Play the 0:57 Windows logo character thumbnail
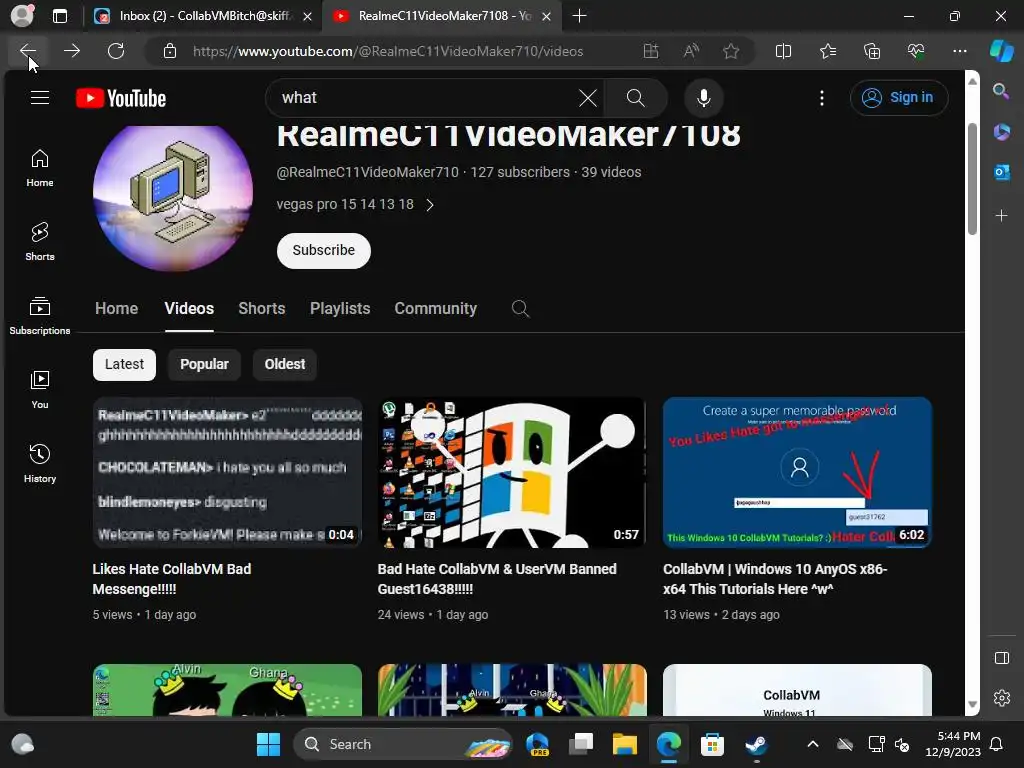Screen dimensions: 1024x768 (x=512, y=472)
